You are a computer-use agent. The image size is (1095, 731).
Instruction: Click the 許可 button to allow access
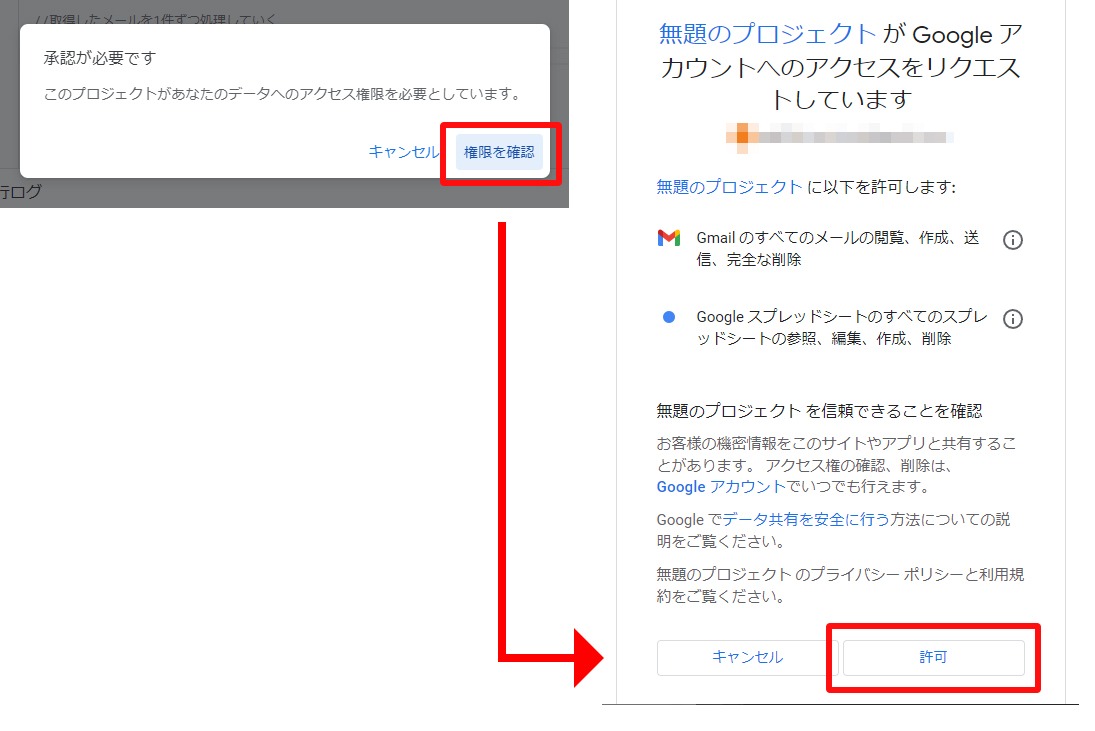pos(933,657)
